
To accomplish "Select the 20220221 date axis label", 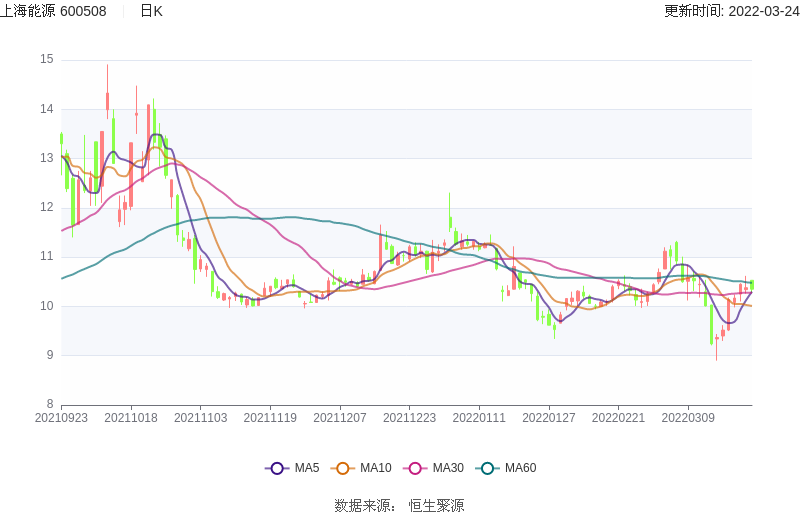I will 618,418.
